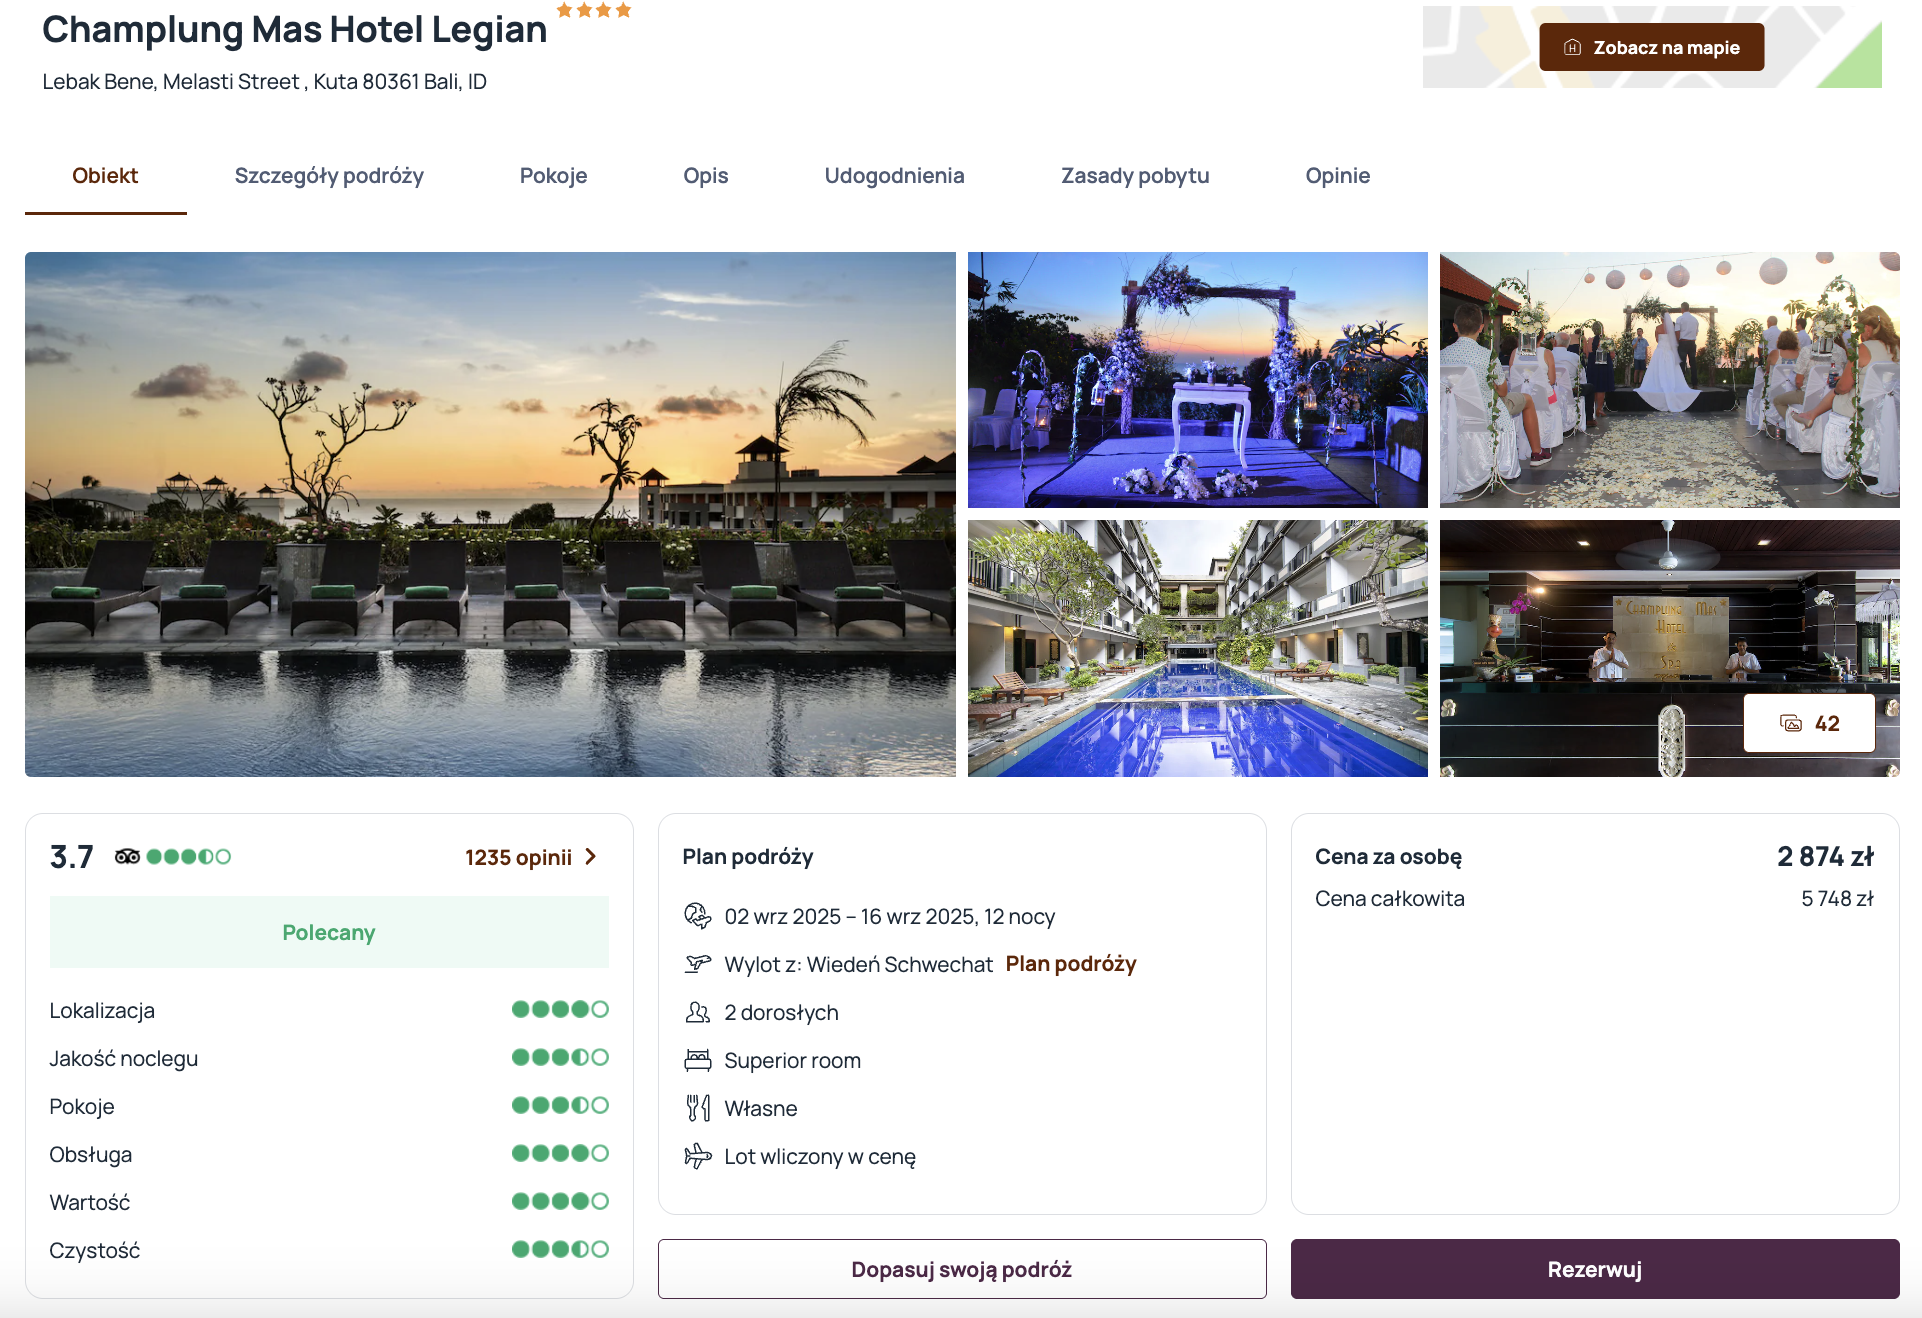
Task: Click the map icon in Zobacz na mapie
Action: (x=1572, y=47)
